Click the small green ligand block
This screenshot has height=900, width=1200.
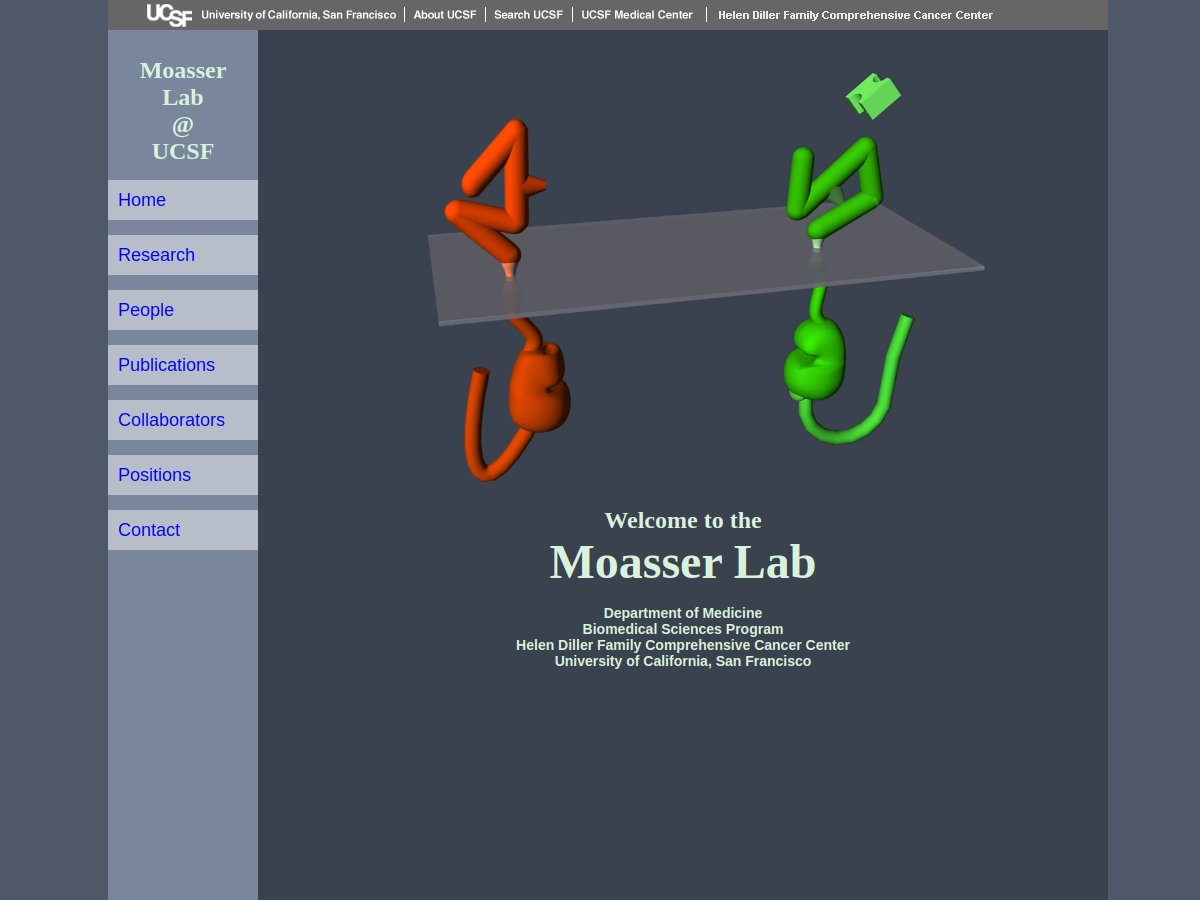click(x=873, y=96)
